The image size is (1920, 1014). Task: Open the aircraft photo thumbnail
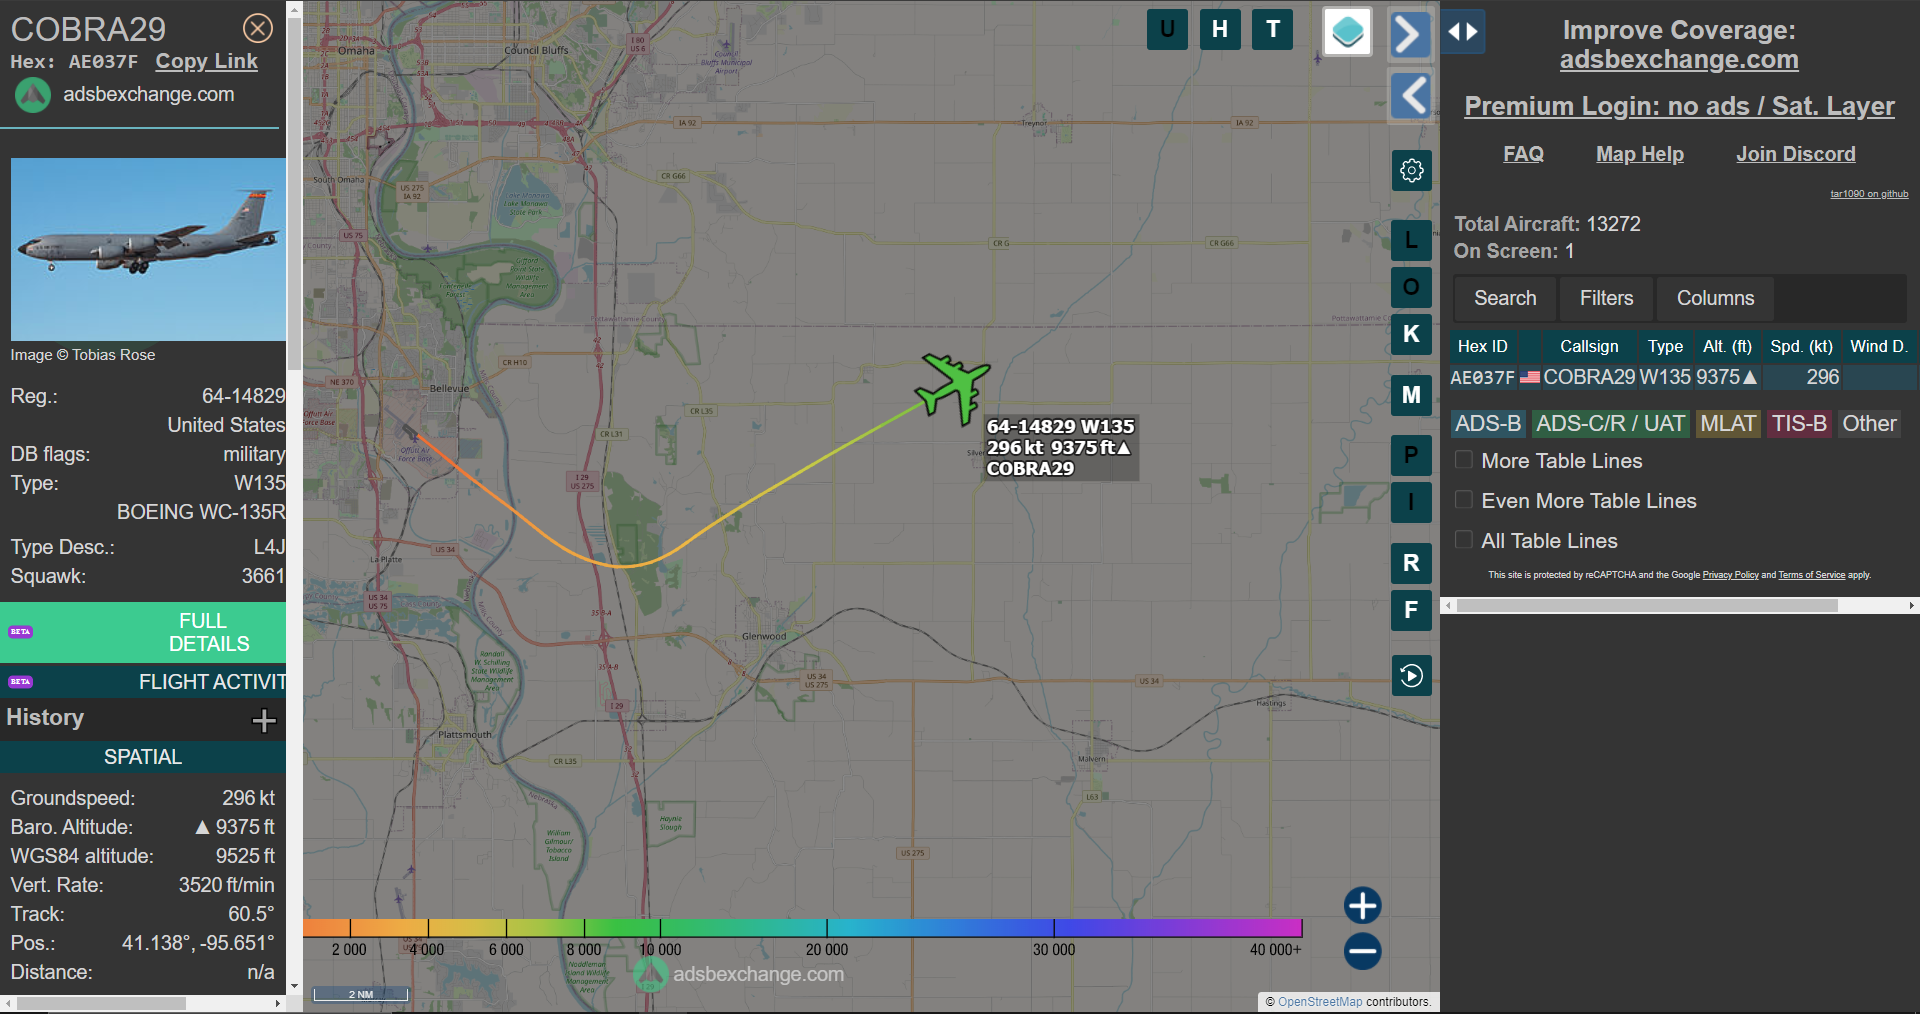tap(148, 249)
